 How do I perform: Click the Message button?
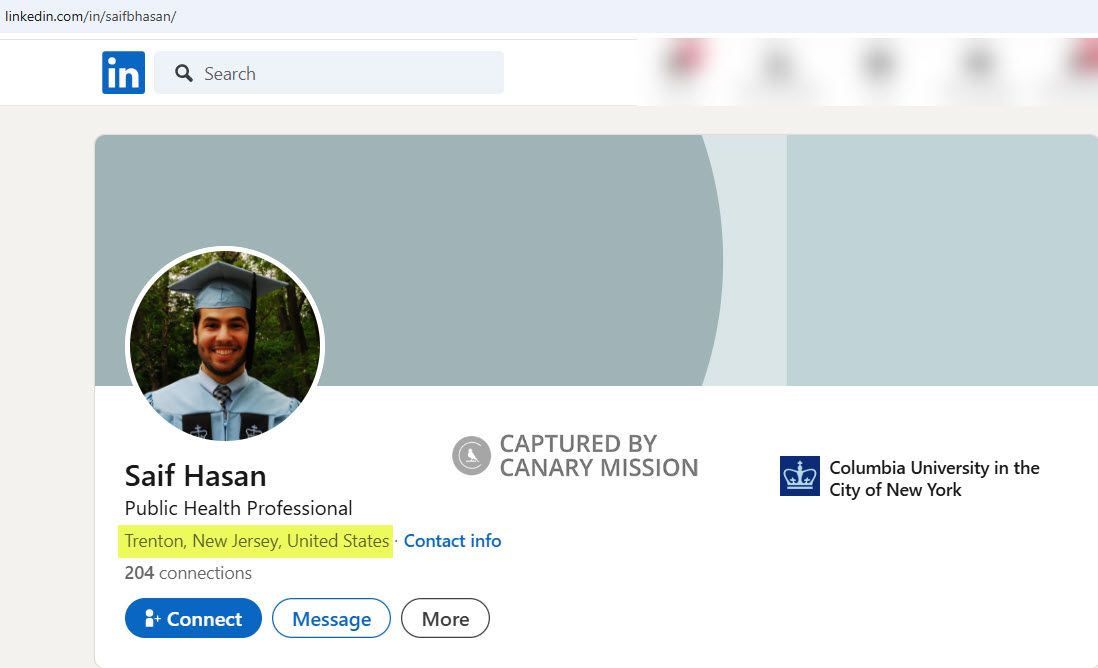click(331, 618)
